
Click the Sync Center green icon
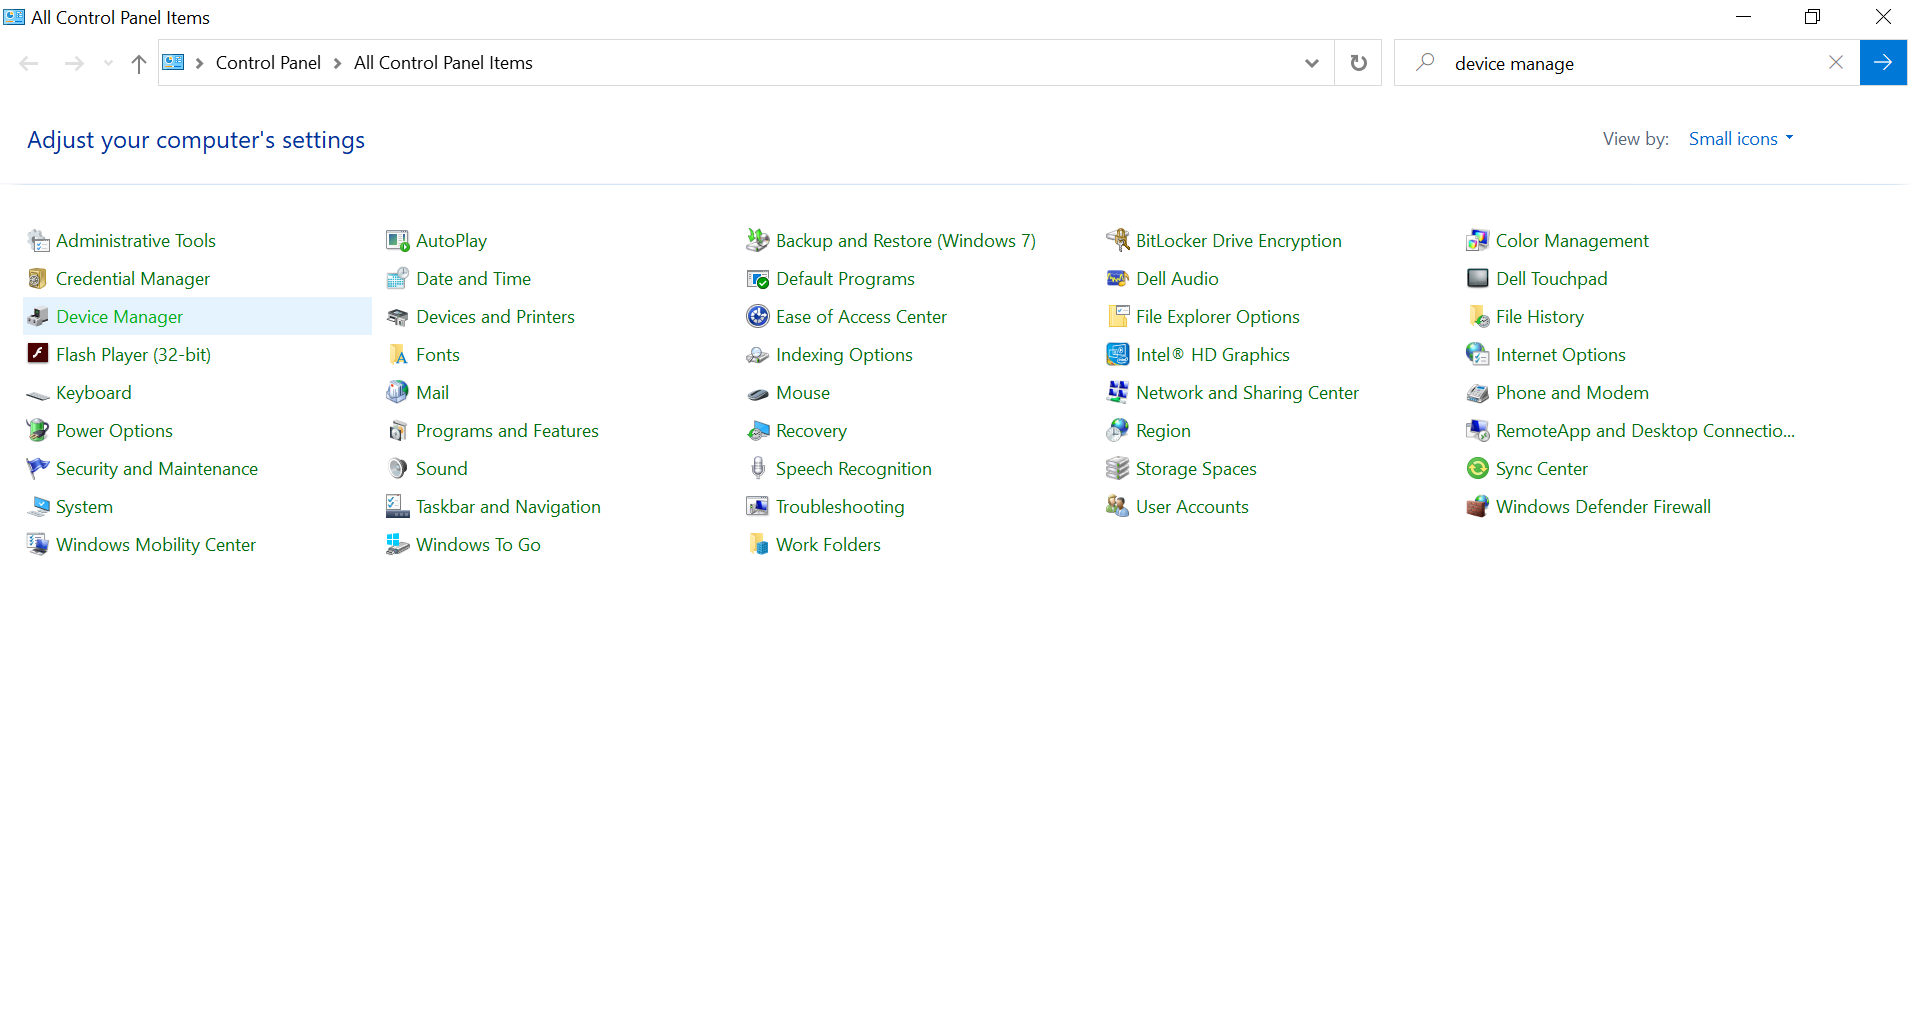(1478, 469)
